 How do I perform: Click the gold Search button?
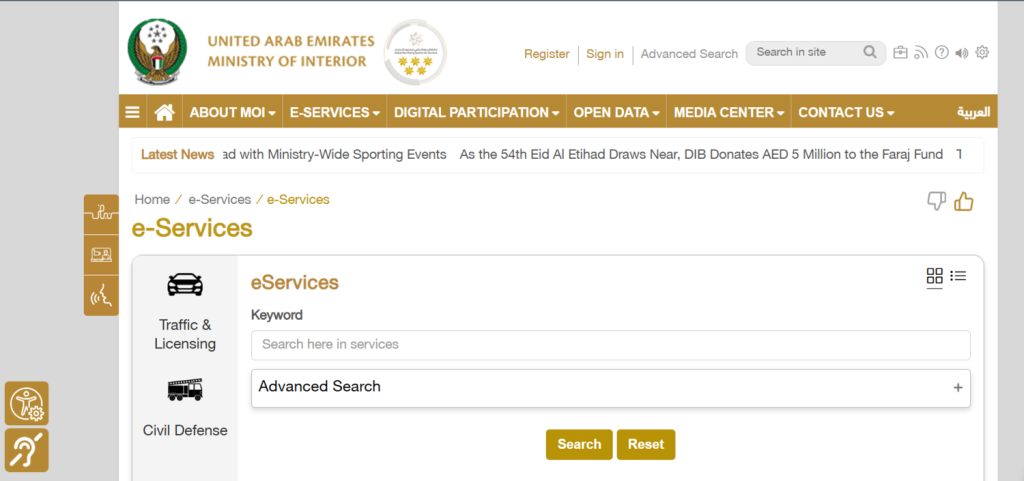(x=579, y=444)
